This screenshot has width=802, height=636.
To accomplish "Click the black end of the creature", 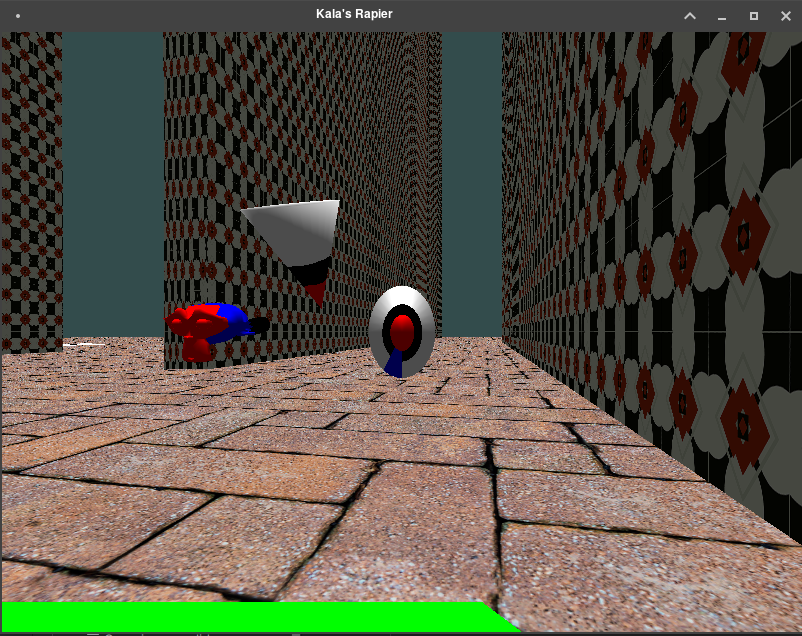I will (x=258, y=325).
